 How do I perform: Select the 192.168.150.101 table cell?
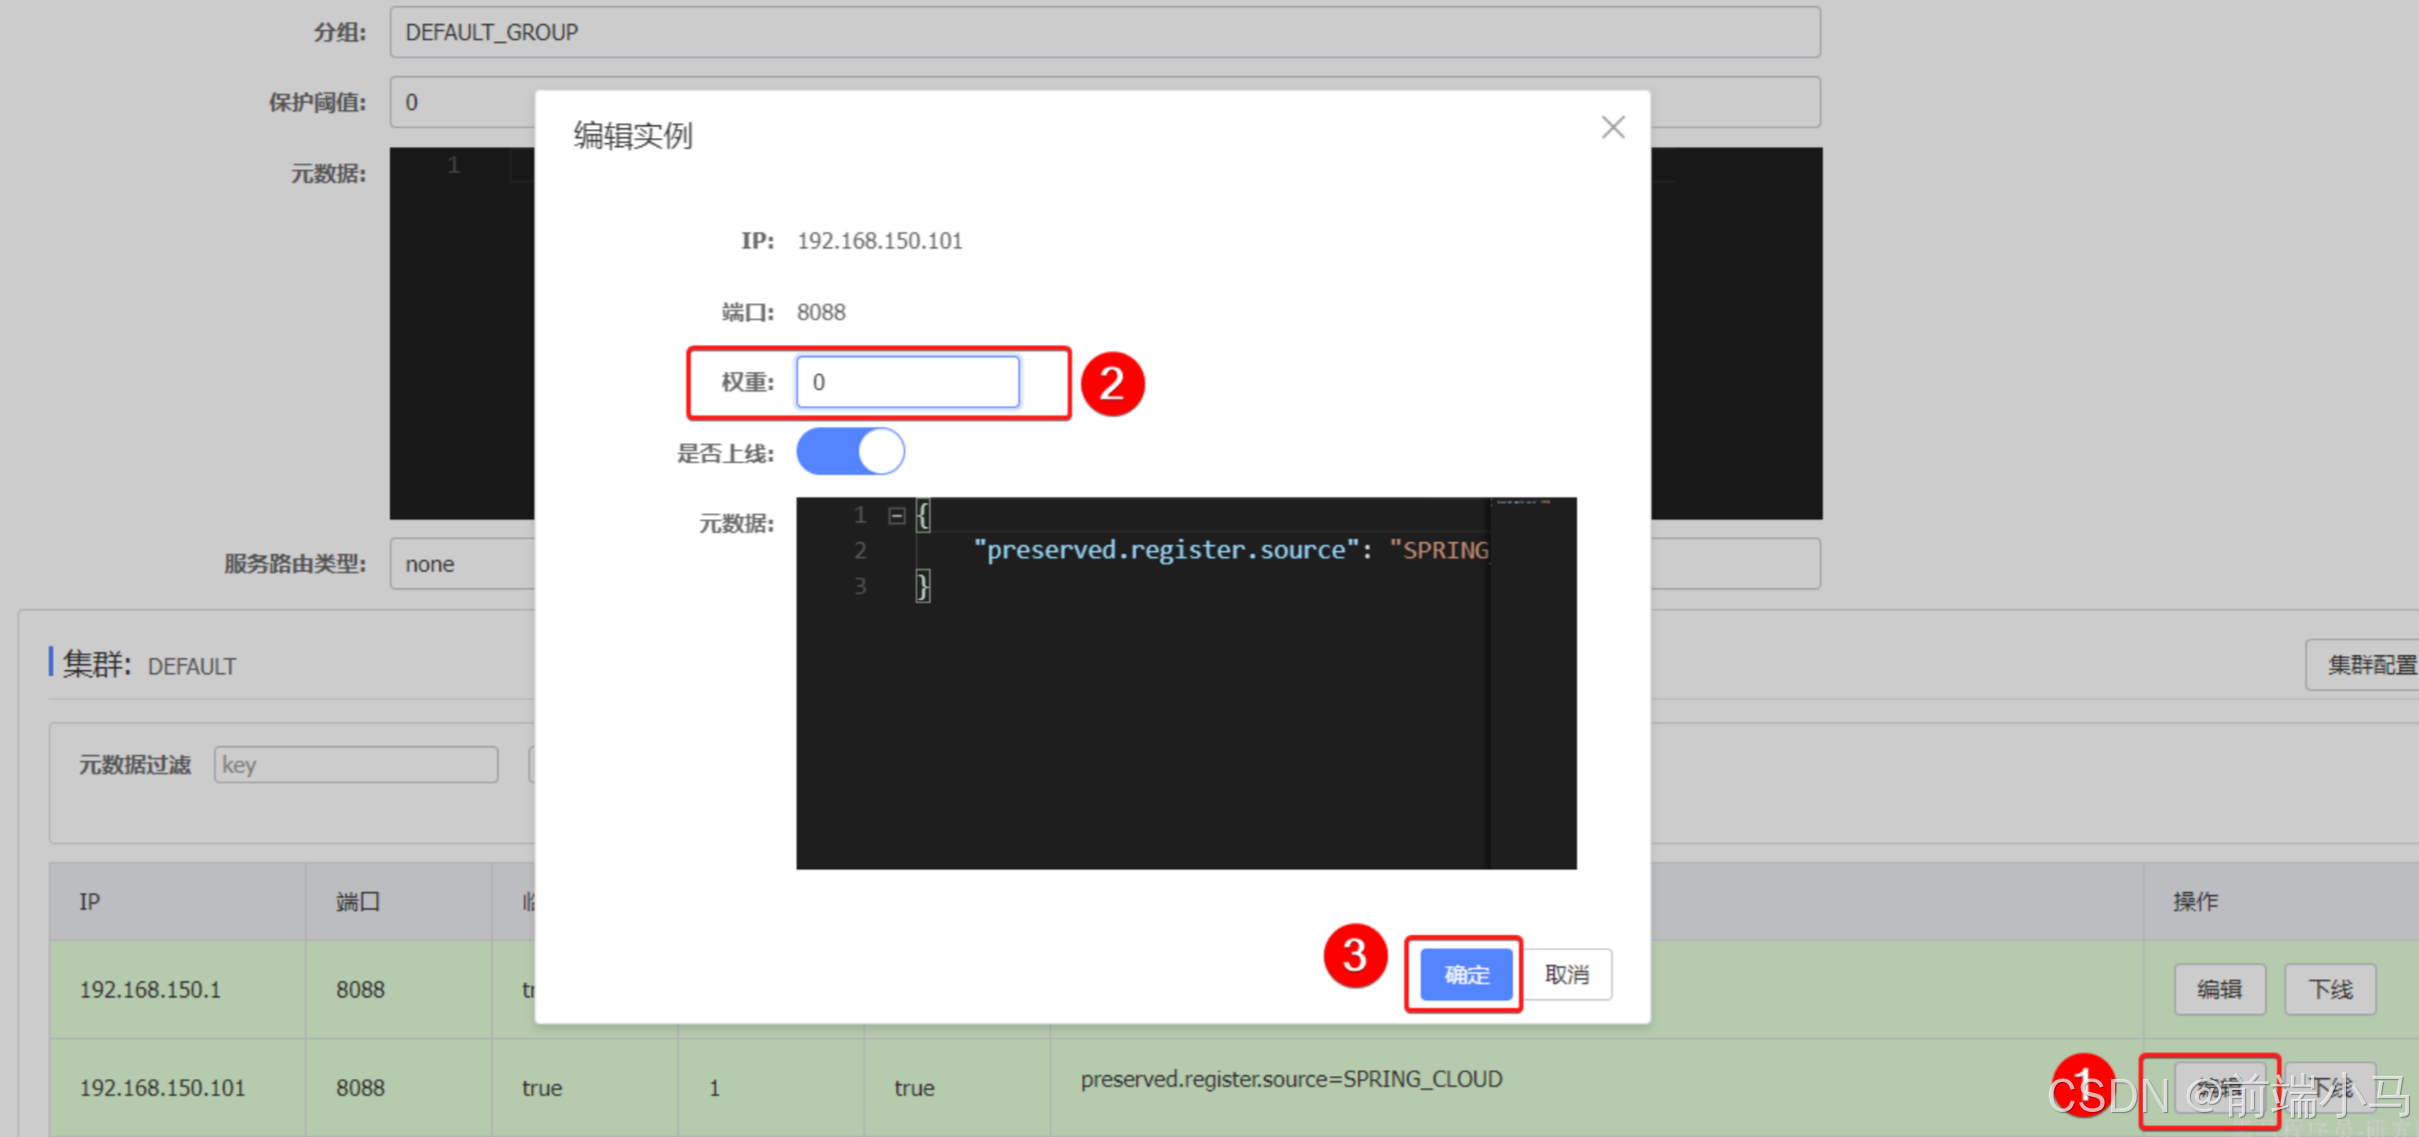coord(162,1087)
